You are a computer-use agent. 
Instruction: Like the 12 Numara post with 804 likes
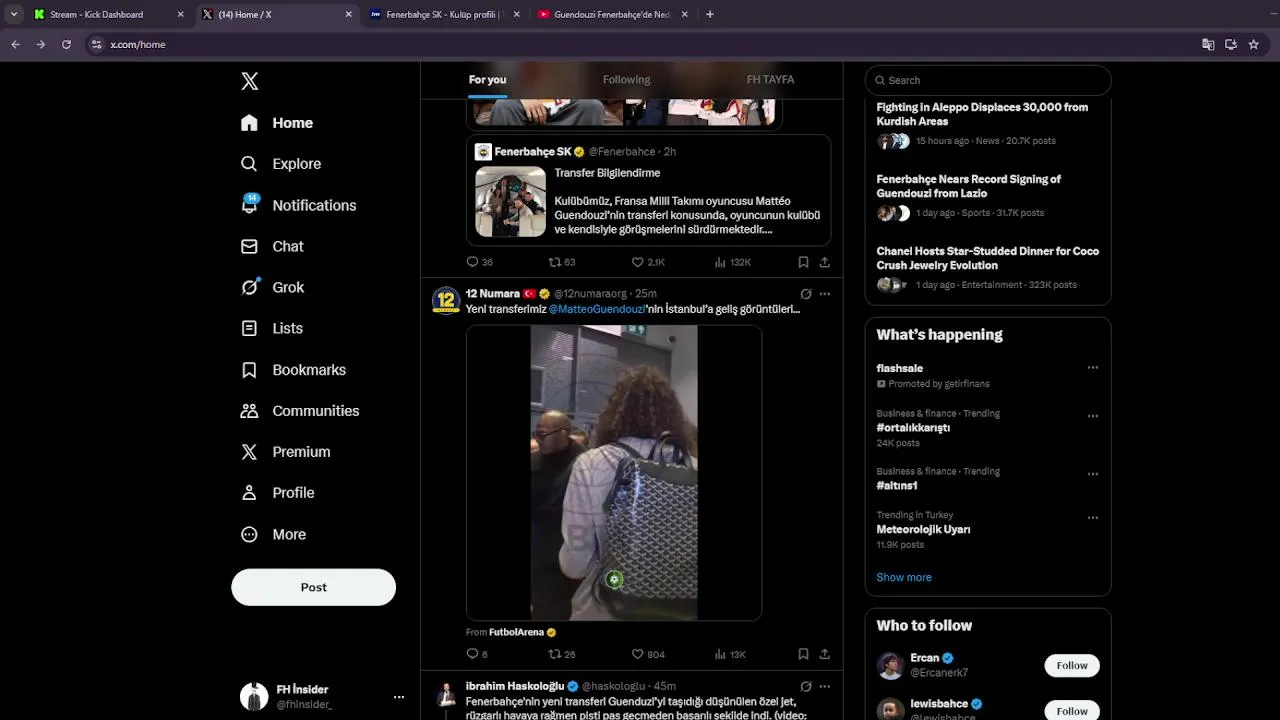click(x=648, y=654)
